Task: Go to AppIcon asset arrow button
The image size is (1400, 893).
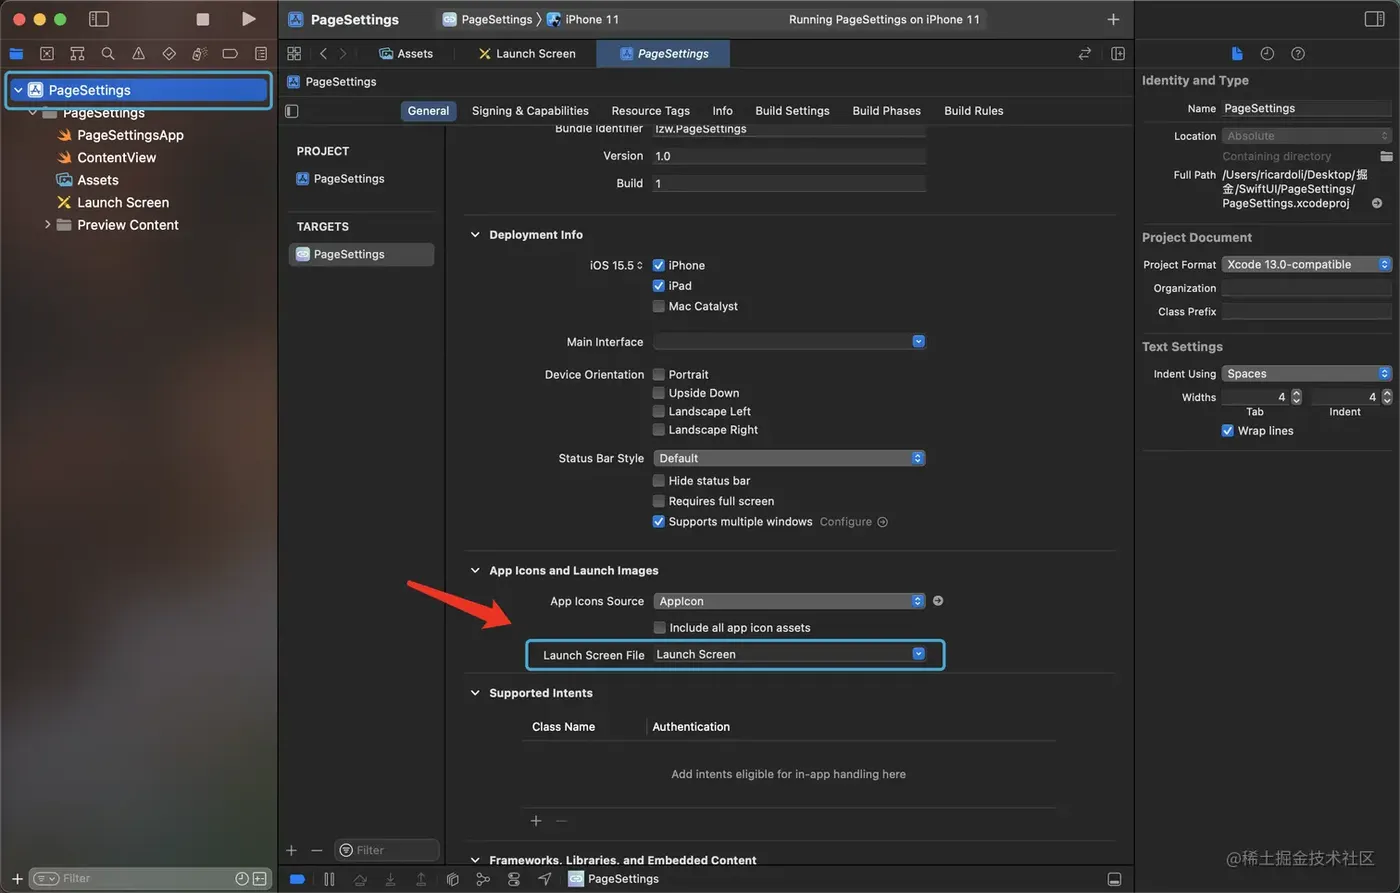Action: pos(938,601)
